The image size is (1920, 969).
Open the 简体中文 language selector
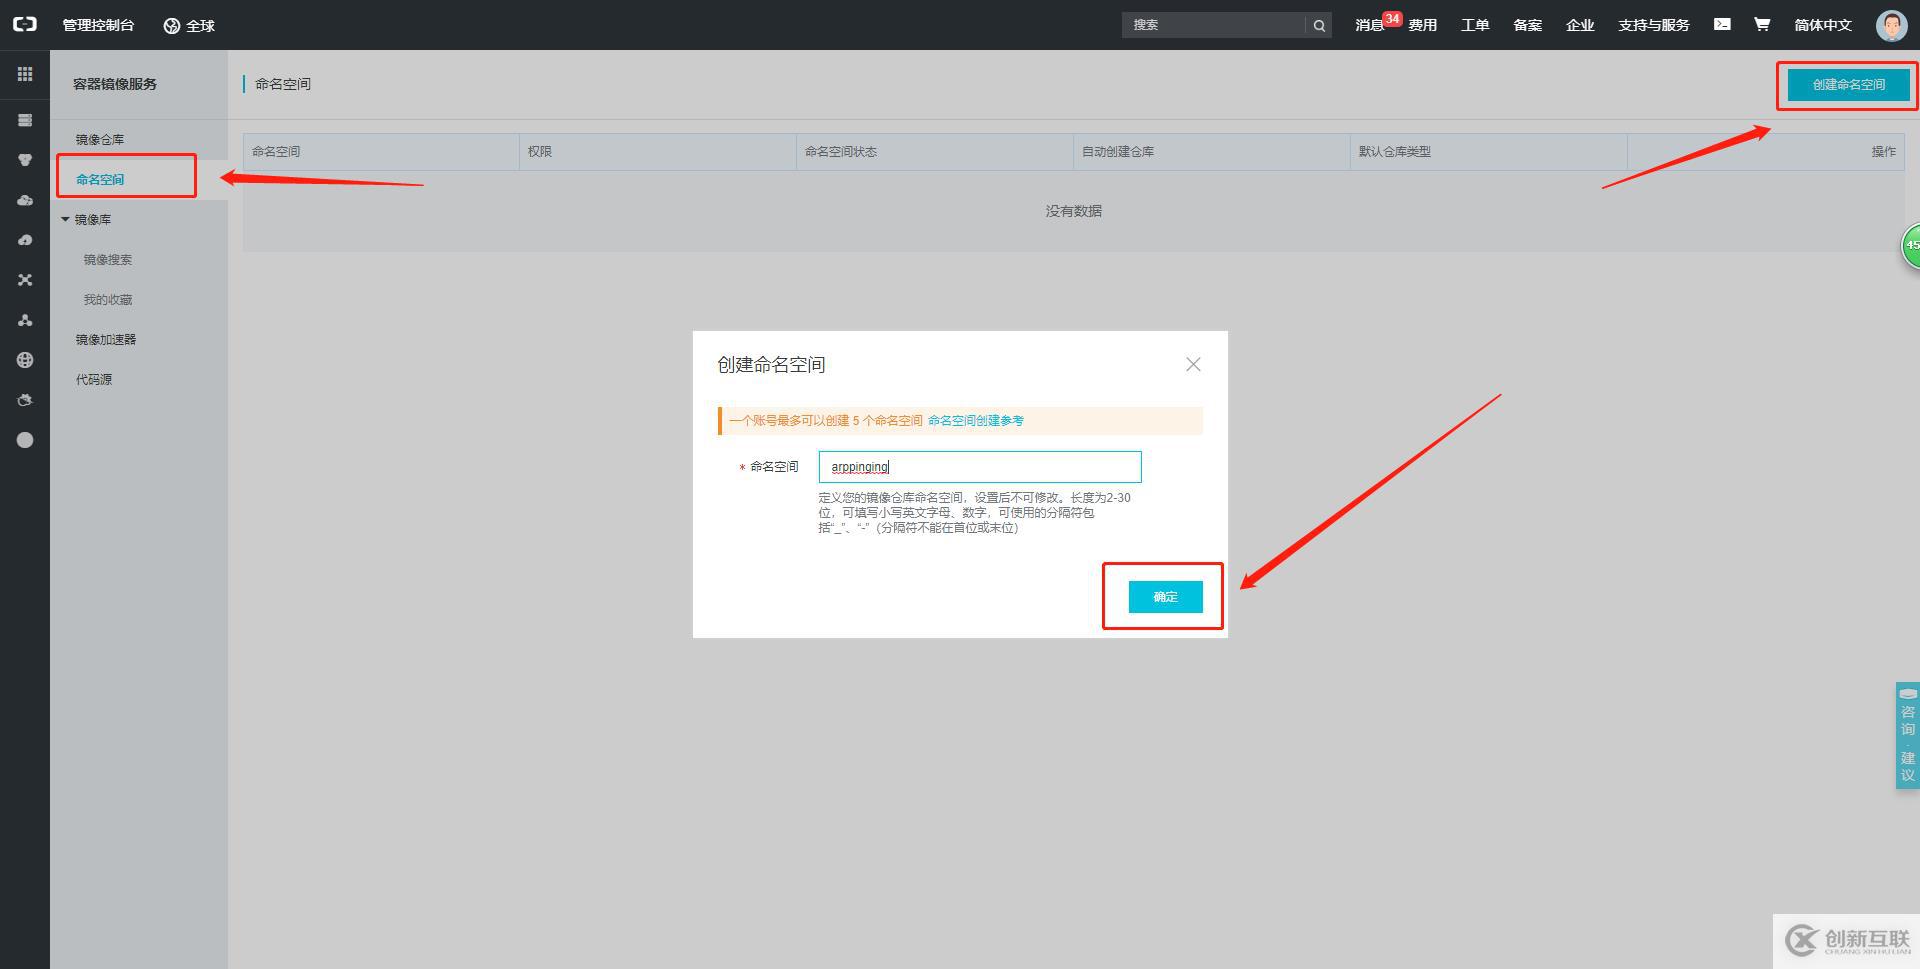click(1823, 25)
